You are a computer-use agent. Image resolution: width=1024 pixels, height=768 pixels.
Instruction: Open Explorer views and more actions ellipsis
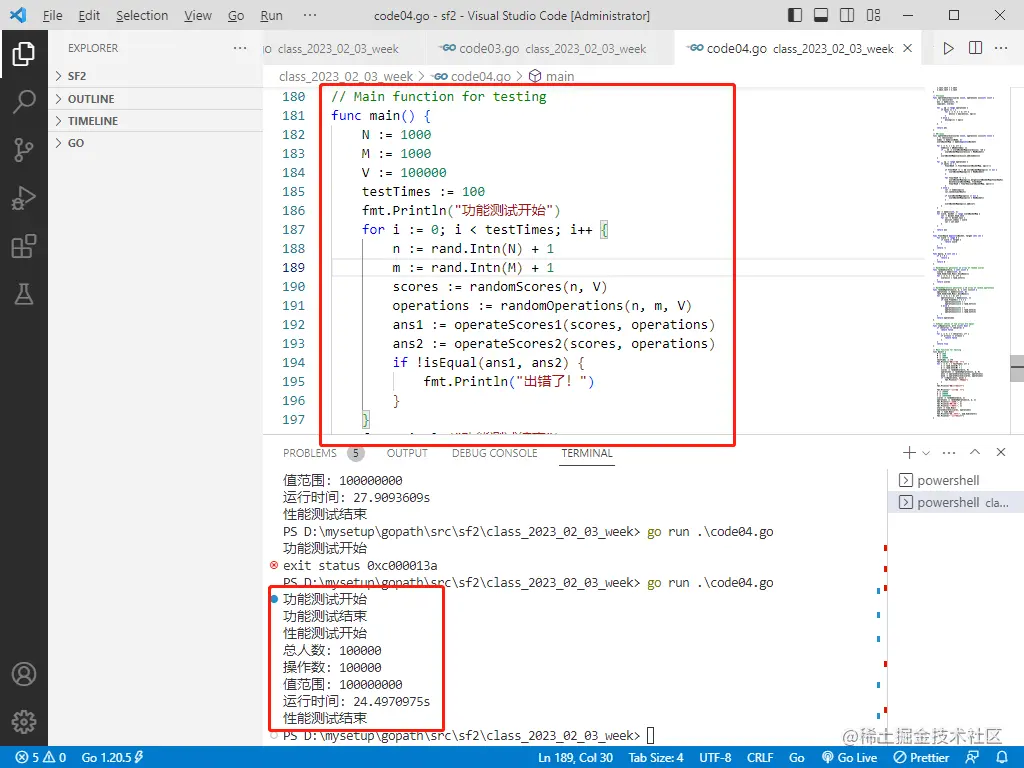point(240,48)
